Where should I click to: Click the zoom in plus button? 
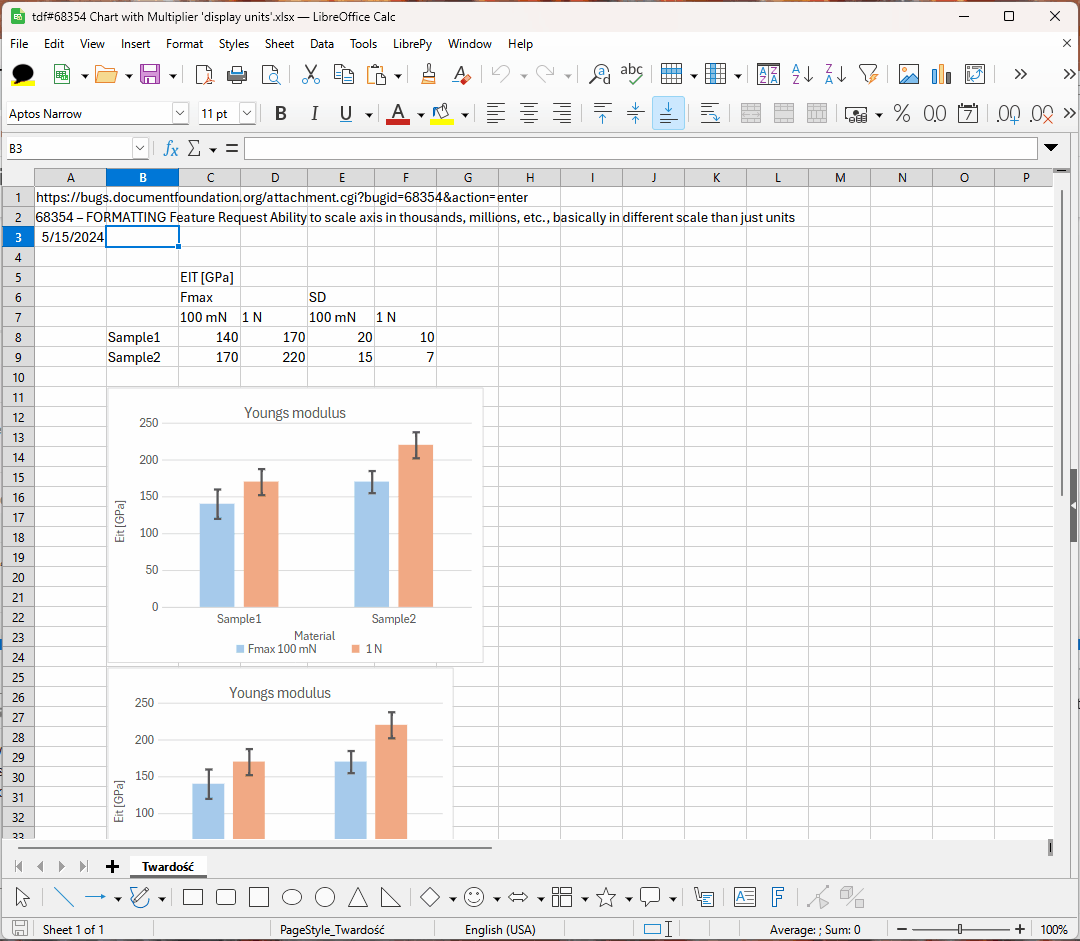point(1019,929)
